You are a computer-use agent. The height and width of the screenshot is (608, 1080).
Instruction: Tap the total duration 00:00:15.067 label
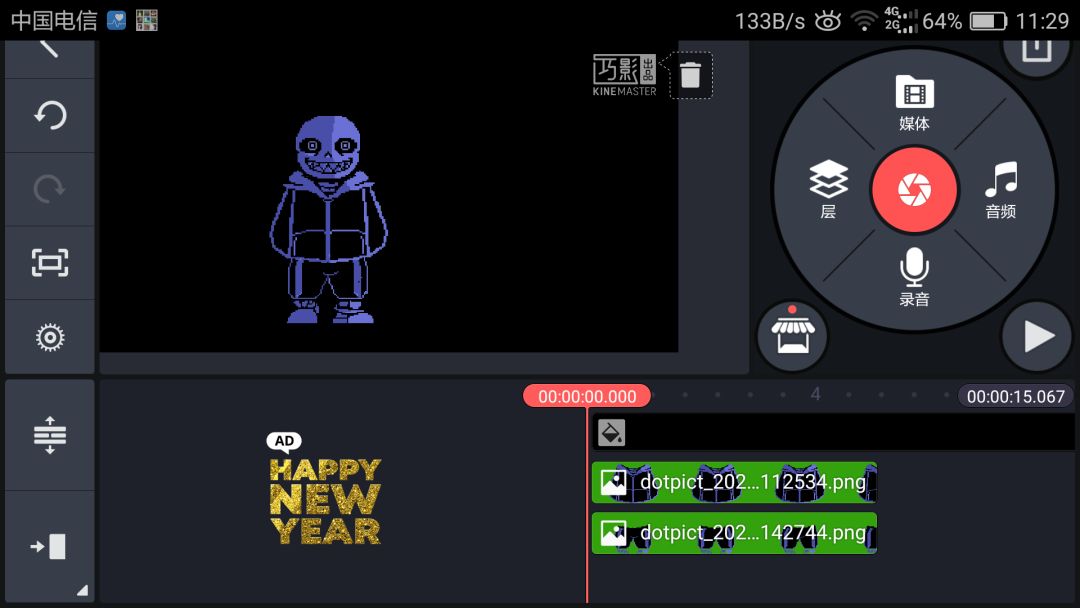1015,397
